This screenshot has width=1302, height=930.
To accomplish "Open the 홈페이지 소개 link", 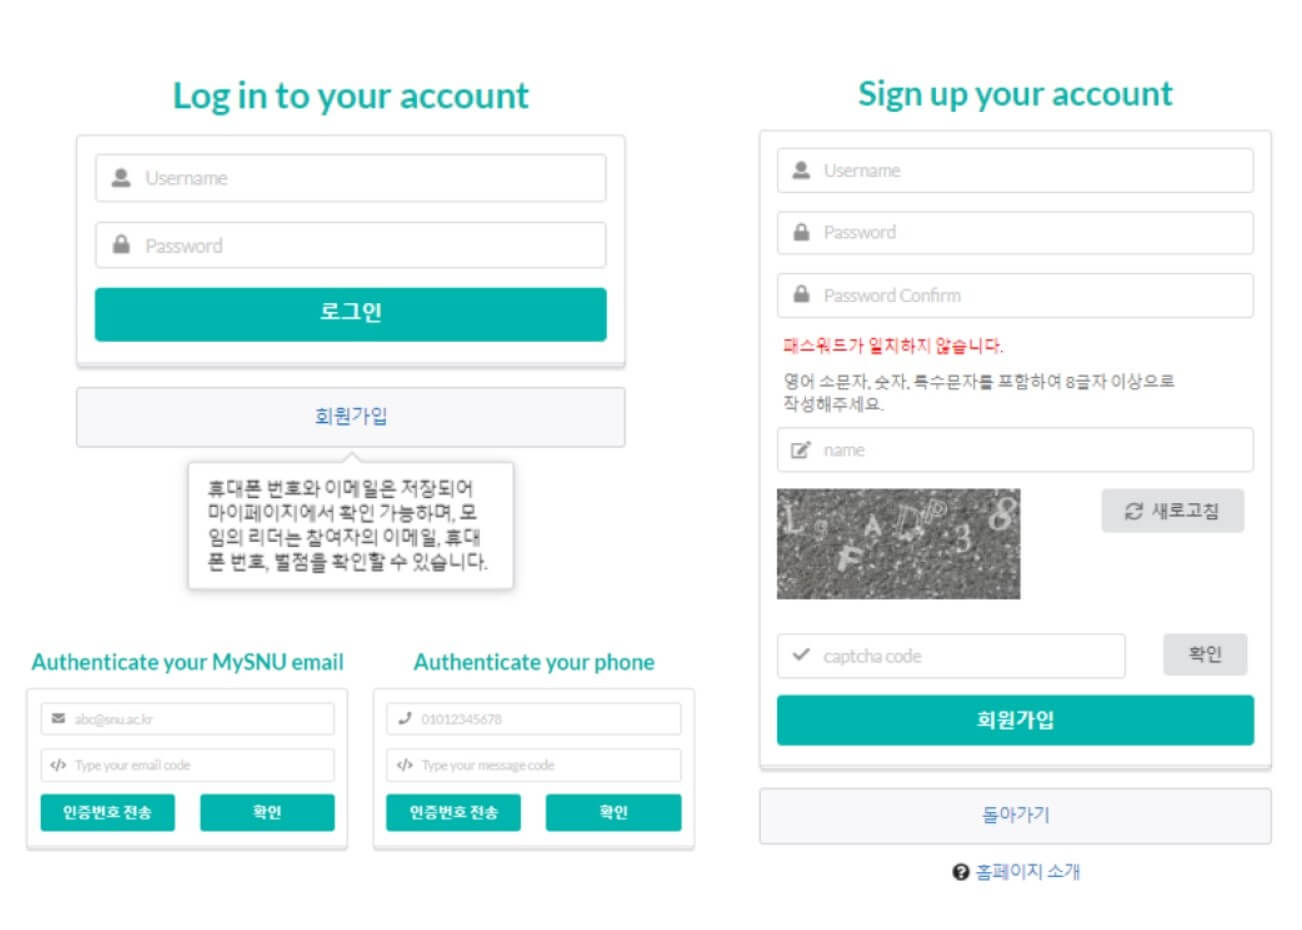I will pos(1028,872).
